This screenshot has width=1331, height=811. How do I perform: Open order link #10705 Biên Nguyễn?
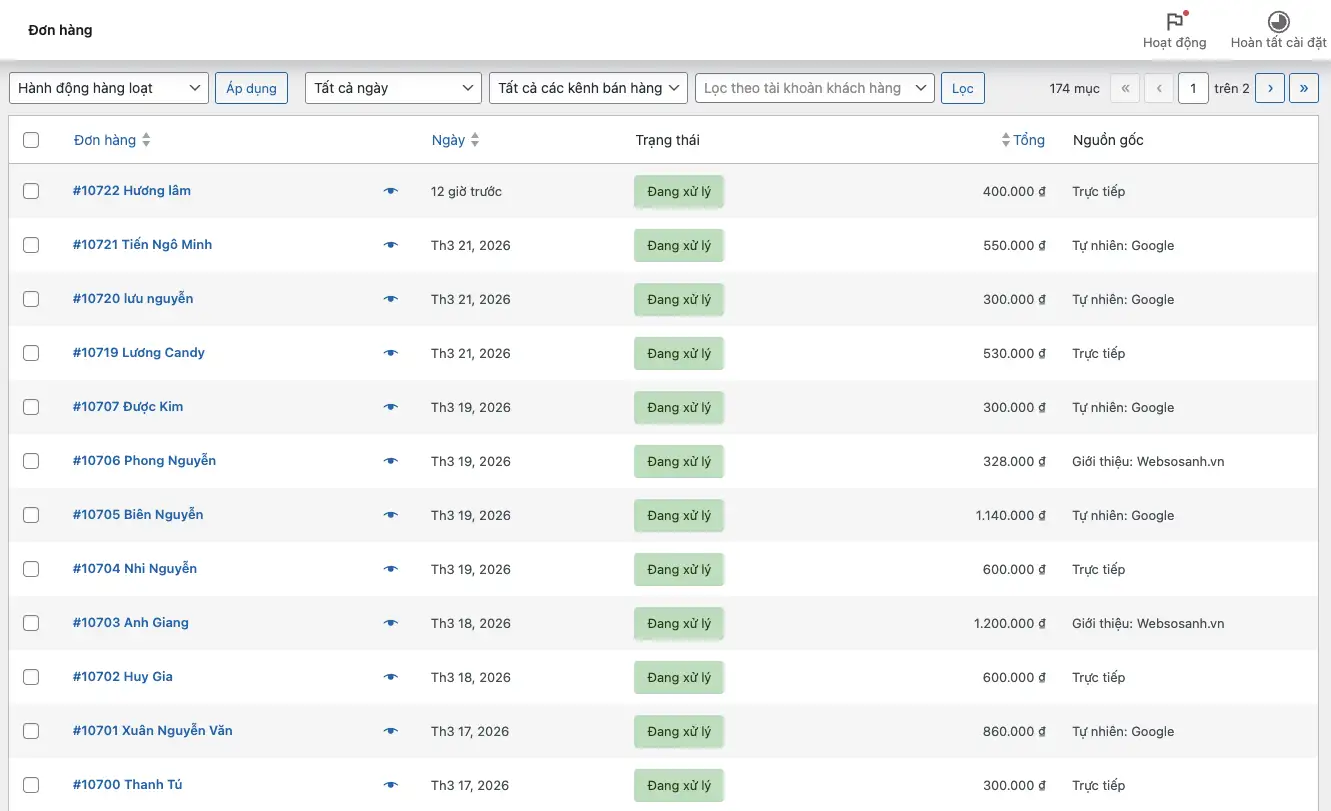(138, 515)
